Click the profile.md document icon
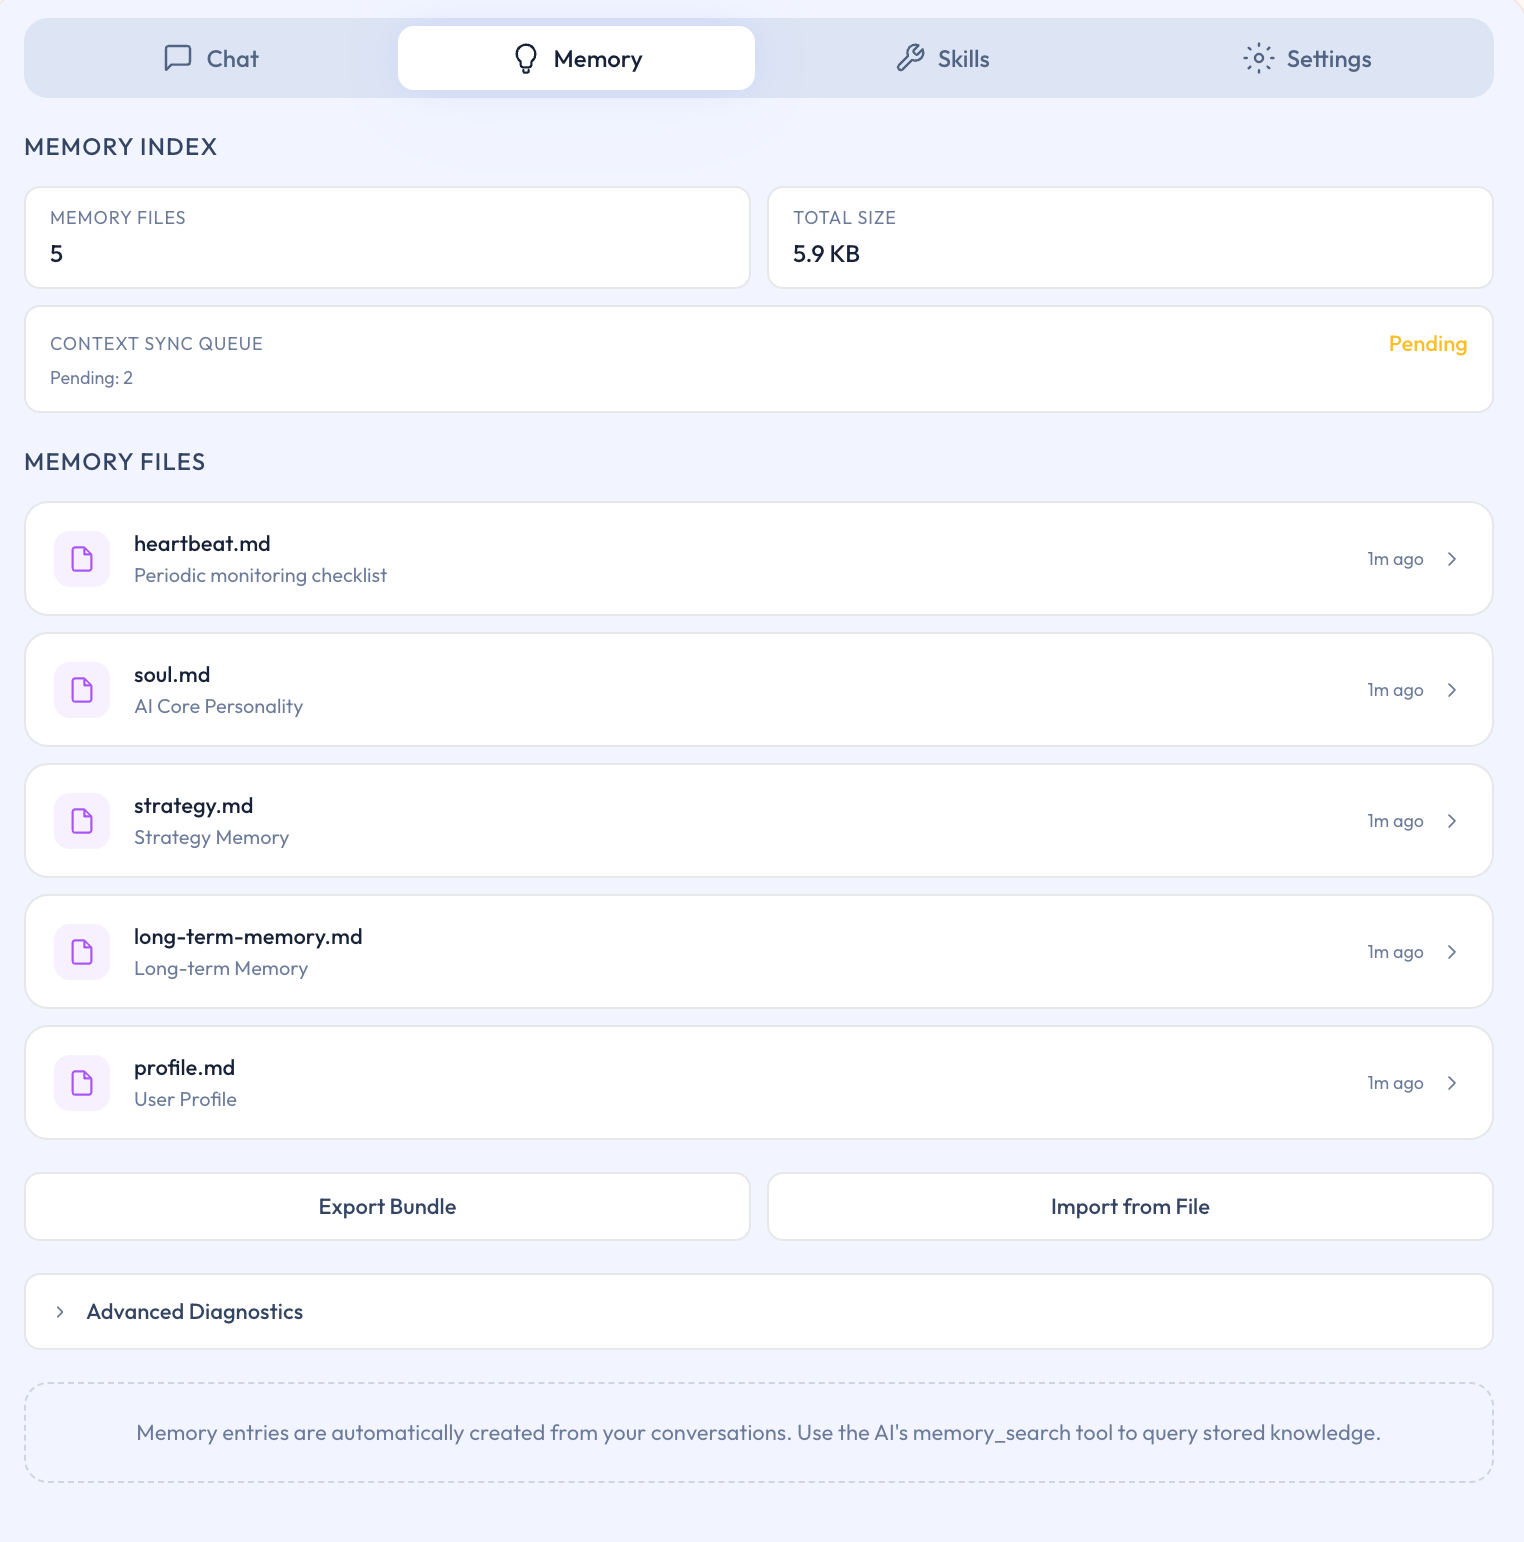The width and height of the screenshot is (1524, 1542). [x=82, y=1083]
